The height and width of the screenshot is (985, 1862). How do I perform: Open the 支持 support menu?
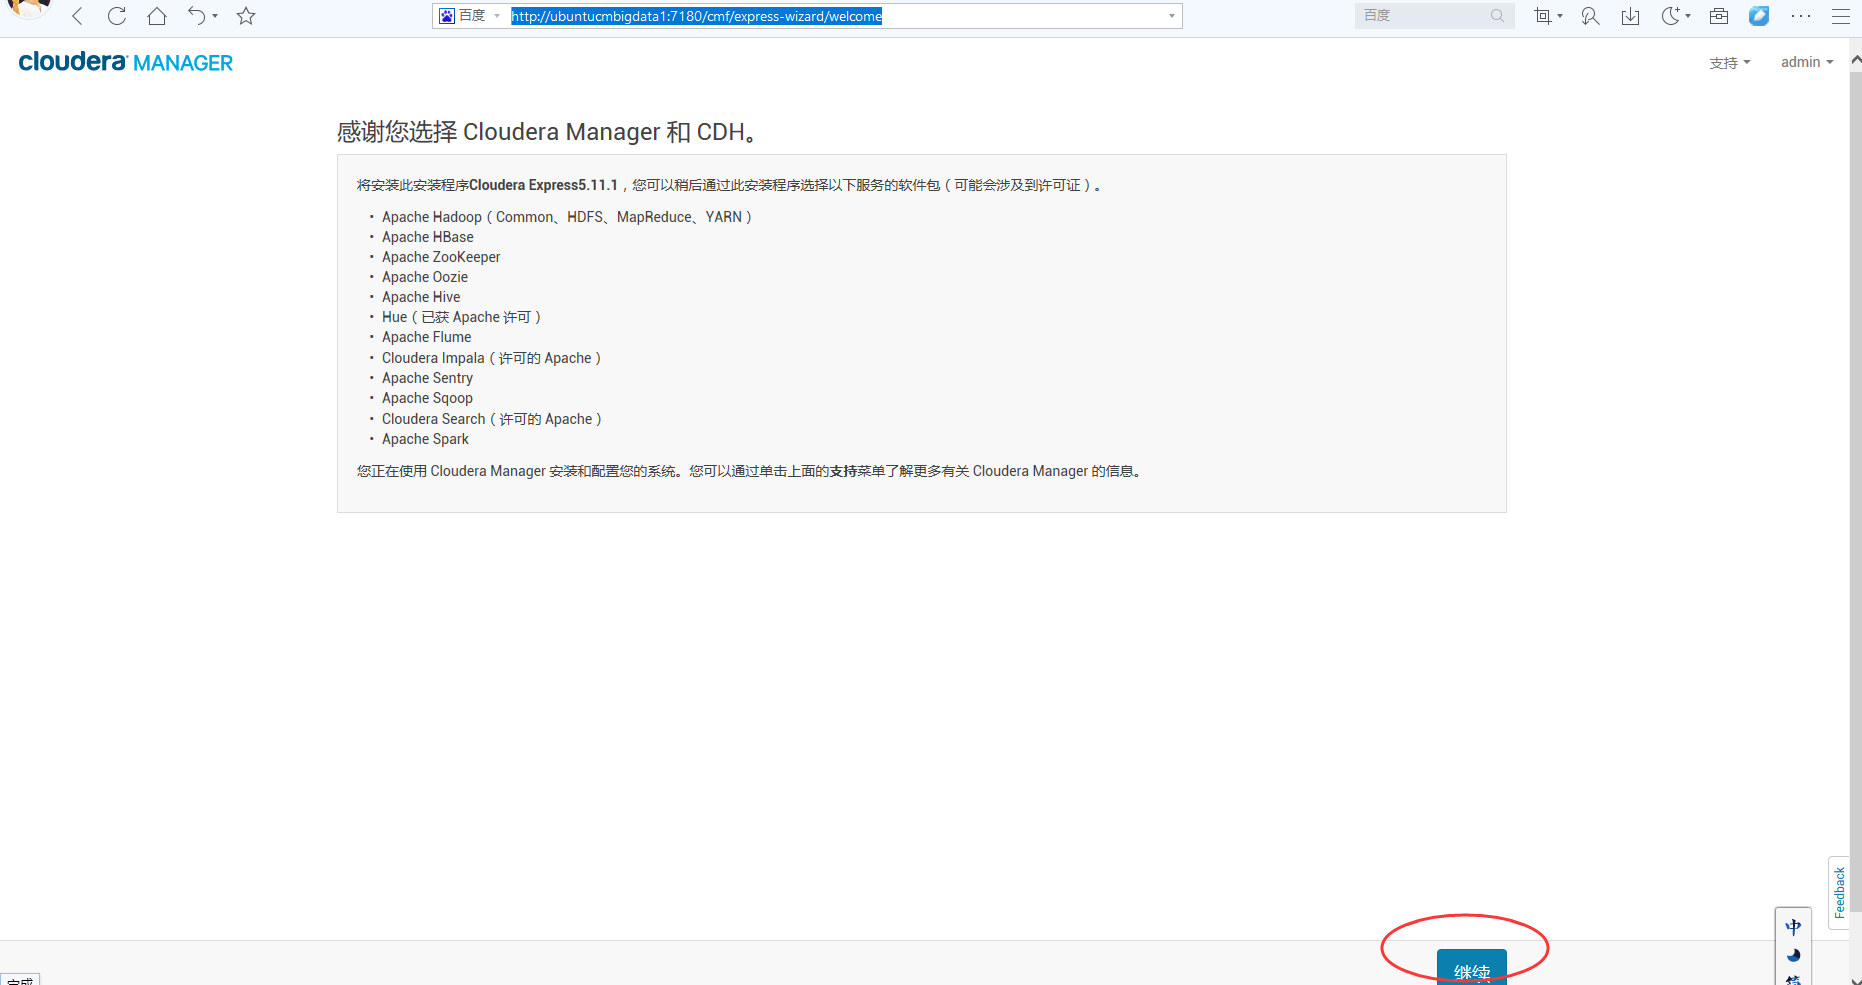(1730, 63)
